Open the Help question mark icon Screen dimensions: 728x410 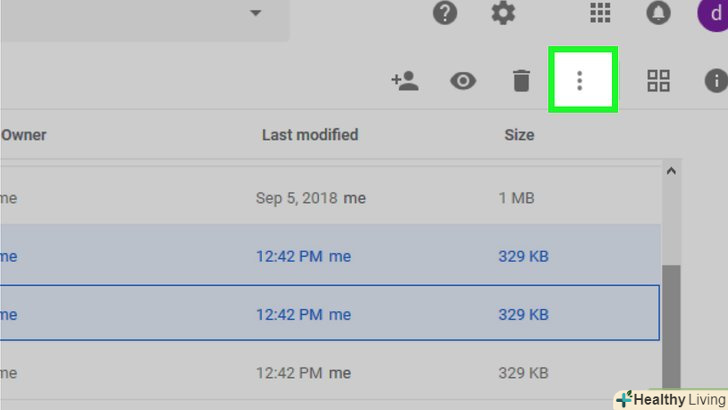(x=445, y=13)
